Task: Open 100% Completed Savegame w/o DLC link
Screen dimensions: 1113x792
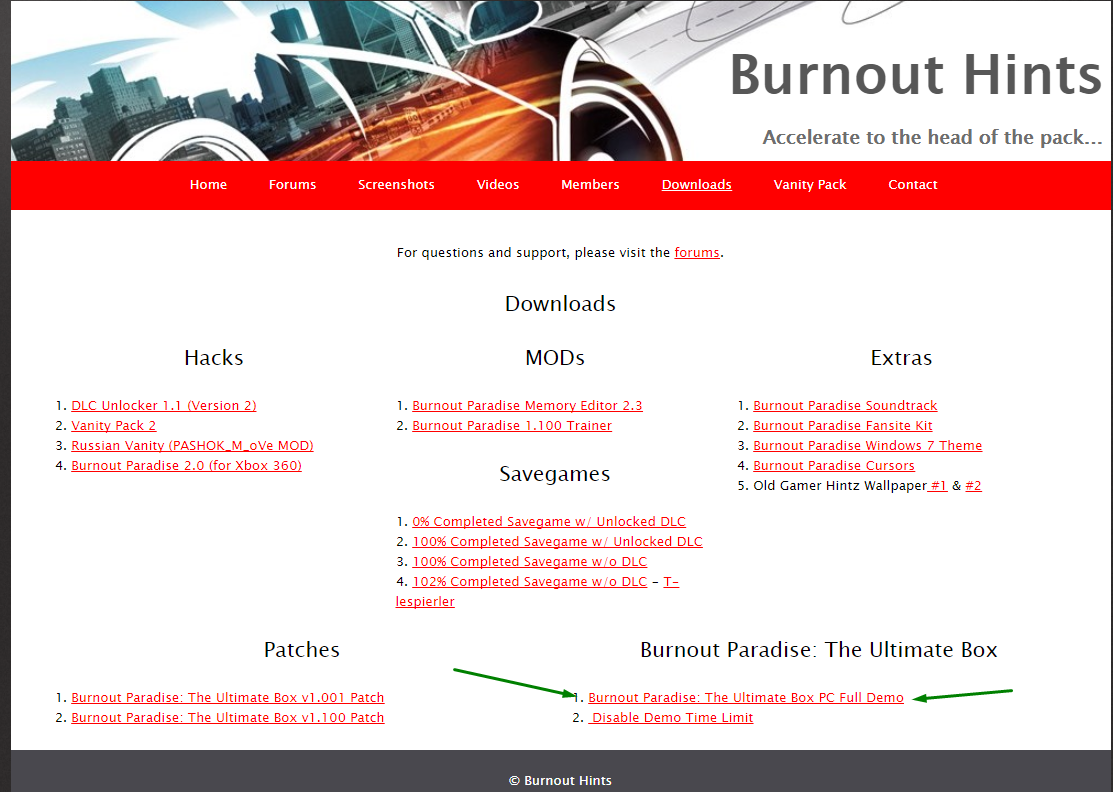Action: pyautogui.click(x=530, y=561)
